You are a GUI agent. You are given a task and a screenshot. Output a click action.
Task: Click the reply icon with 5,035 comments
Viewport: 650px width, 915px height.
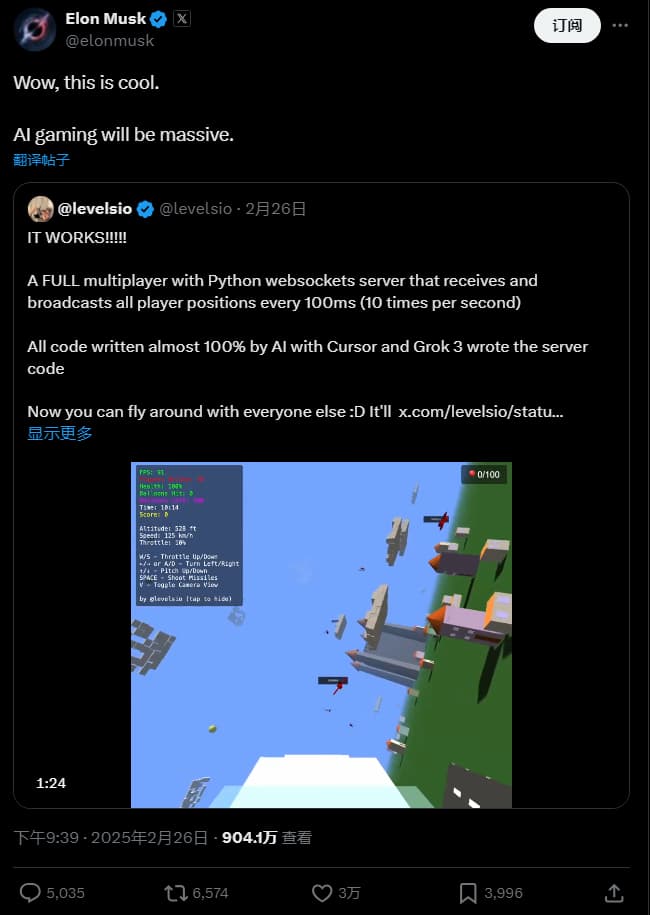click(30, 893)
